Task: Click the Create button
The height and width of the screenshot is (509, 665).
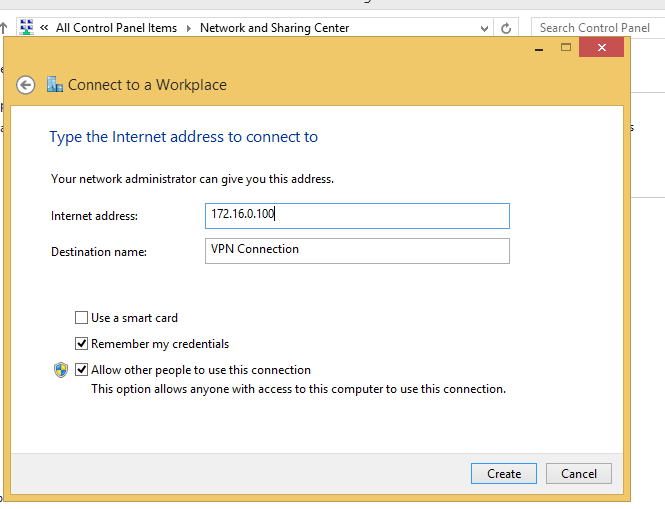Action: point(503,473)
